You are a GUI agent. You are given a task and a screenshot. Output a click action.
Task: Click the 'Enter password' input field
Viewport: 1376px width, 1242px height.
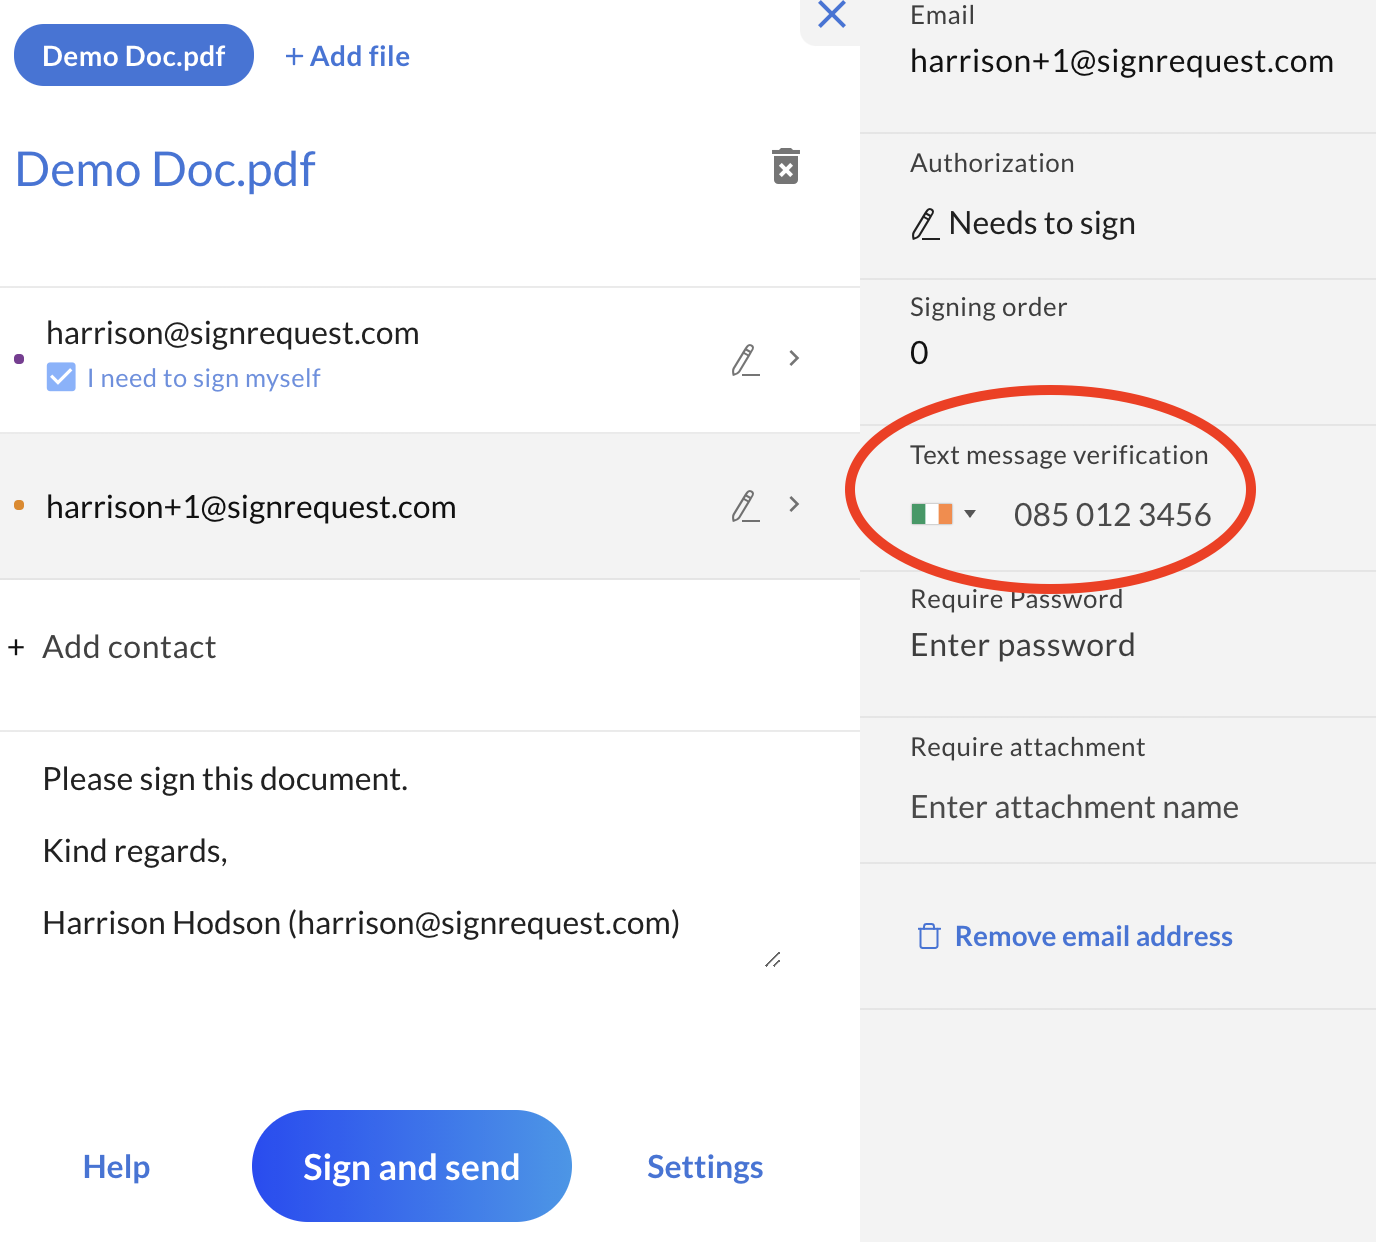tap(1023, 645)
